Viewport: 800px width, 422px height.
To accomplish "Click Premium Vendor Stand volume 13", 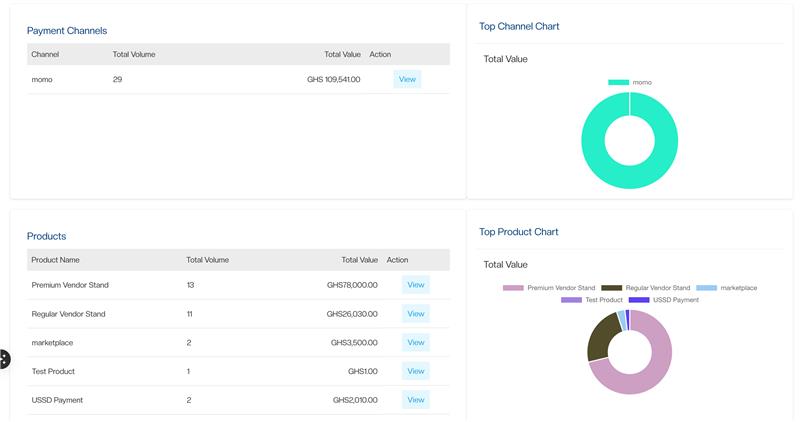I will coord(190,285).
